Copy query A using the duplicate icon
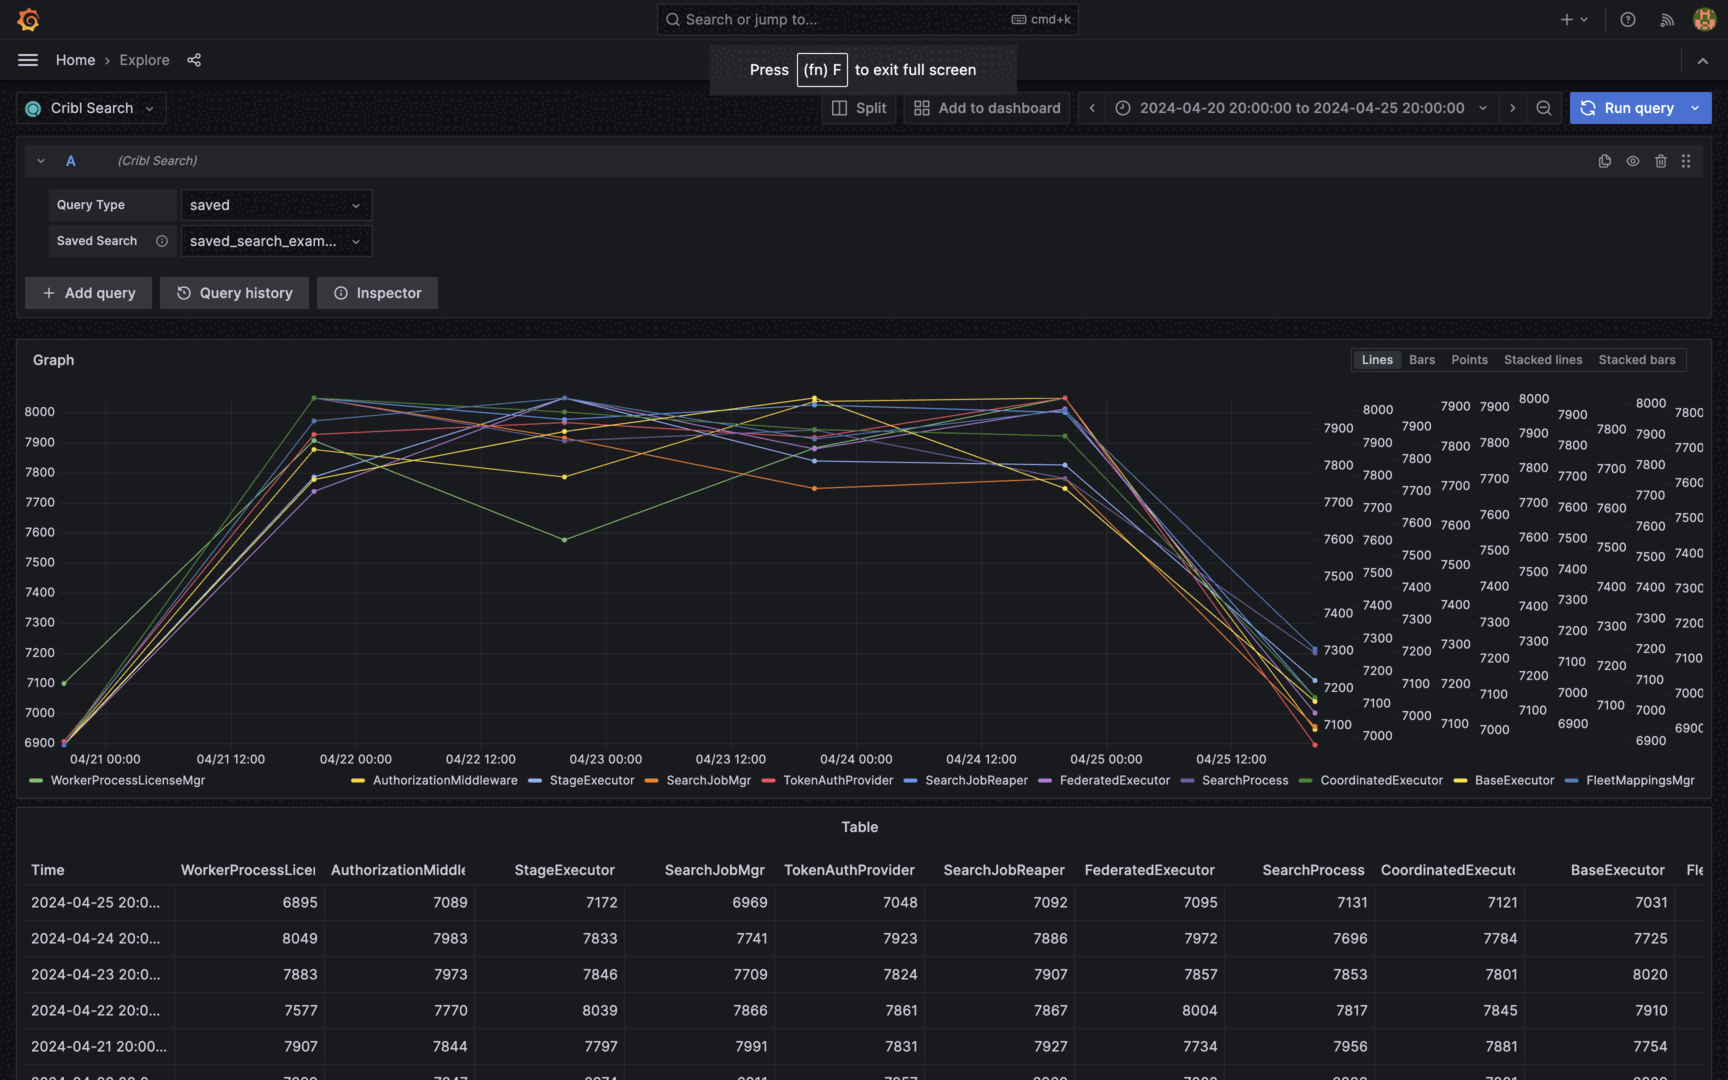 click(1604, 160)
